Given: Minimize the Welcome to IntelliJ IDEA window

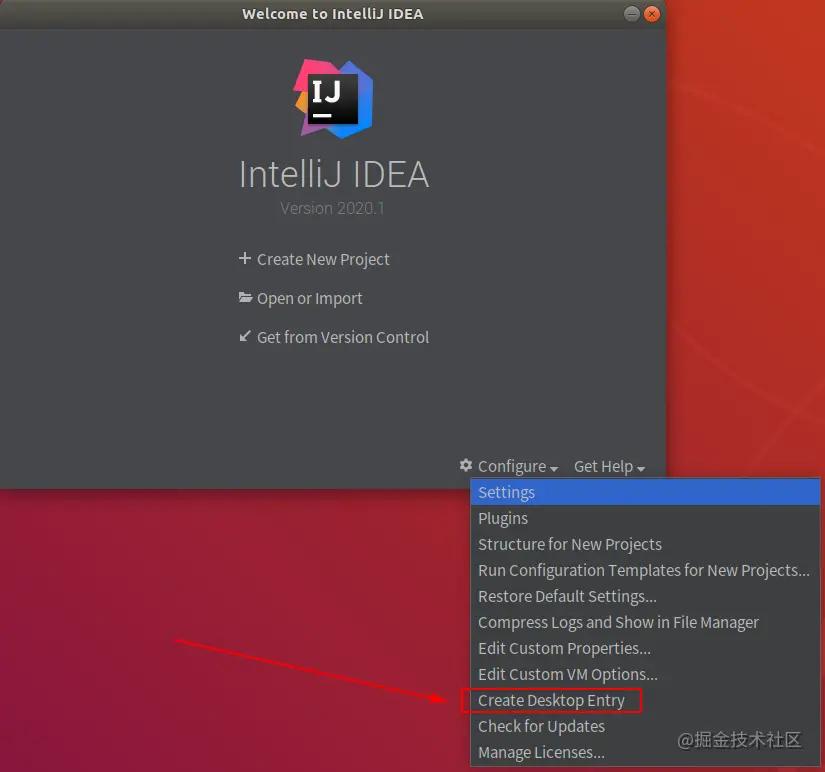Looking at the screenshot, I should pyautogui.click(x=631, y=14).
